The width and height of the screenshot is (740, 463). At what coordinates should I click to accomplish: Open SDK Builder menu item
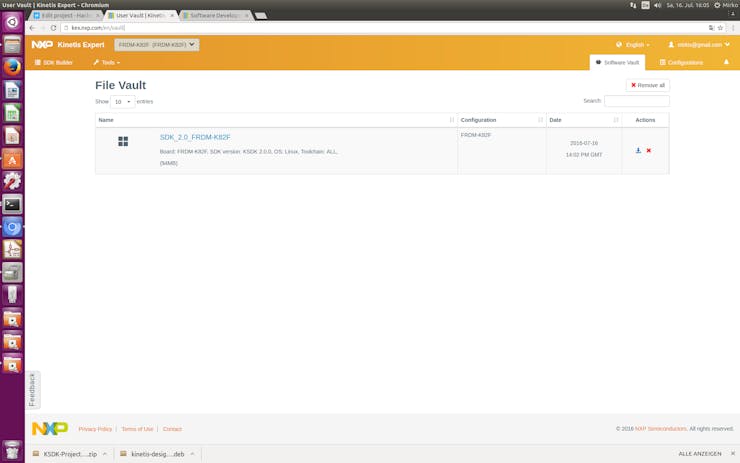(53, 62)
